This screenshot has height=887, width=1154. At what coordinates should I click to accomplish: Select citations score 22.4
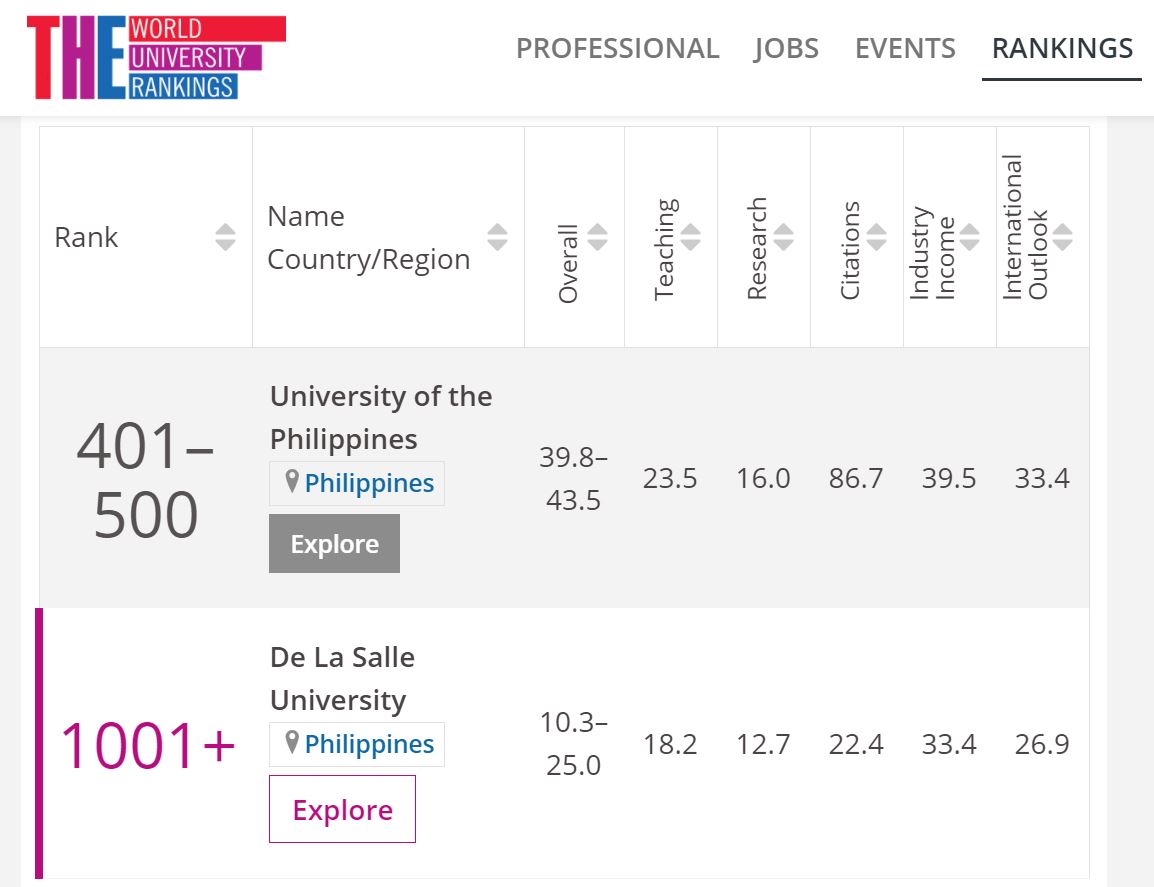pyautogui.click(x=856, y=744)
